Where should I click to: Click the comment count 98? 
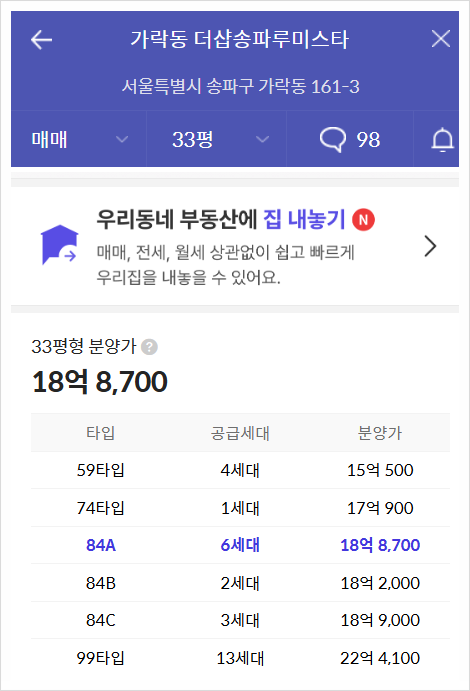coord(368,140)
